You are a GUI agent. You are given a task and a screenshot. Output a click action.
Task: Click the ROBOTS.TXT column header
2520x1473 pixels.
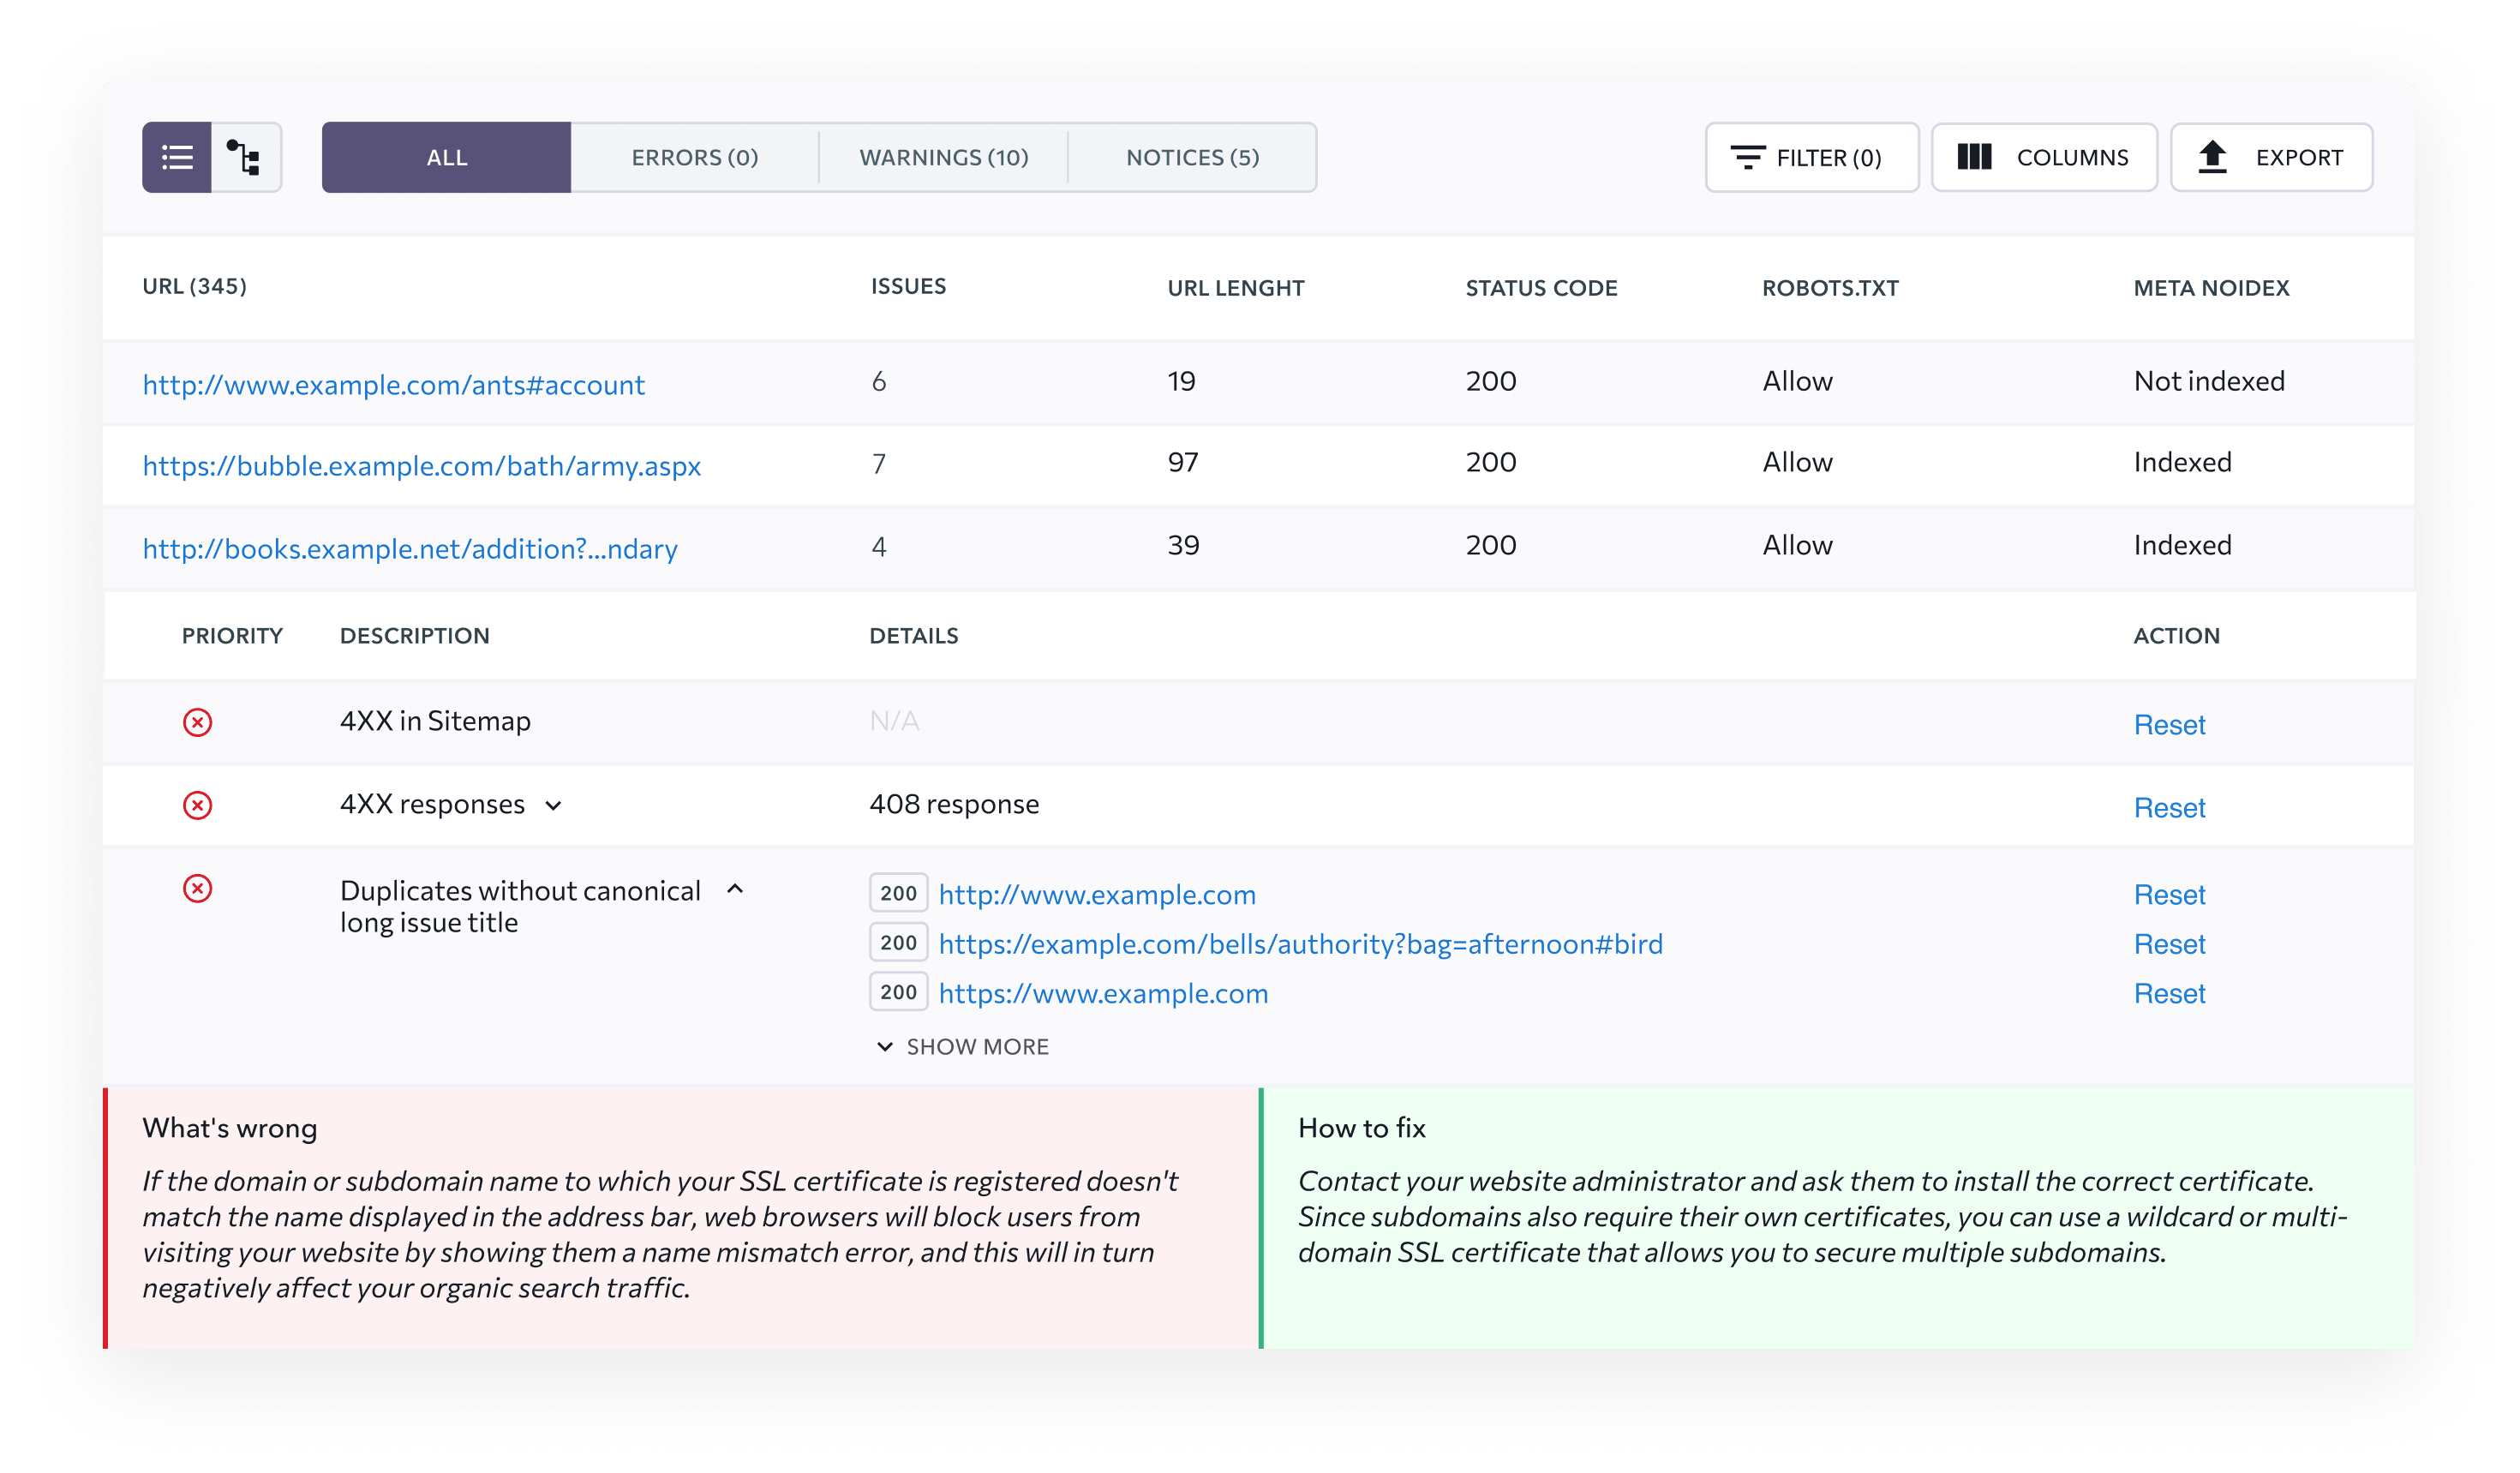point(1830,288)
